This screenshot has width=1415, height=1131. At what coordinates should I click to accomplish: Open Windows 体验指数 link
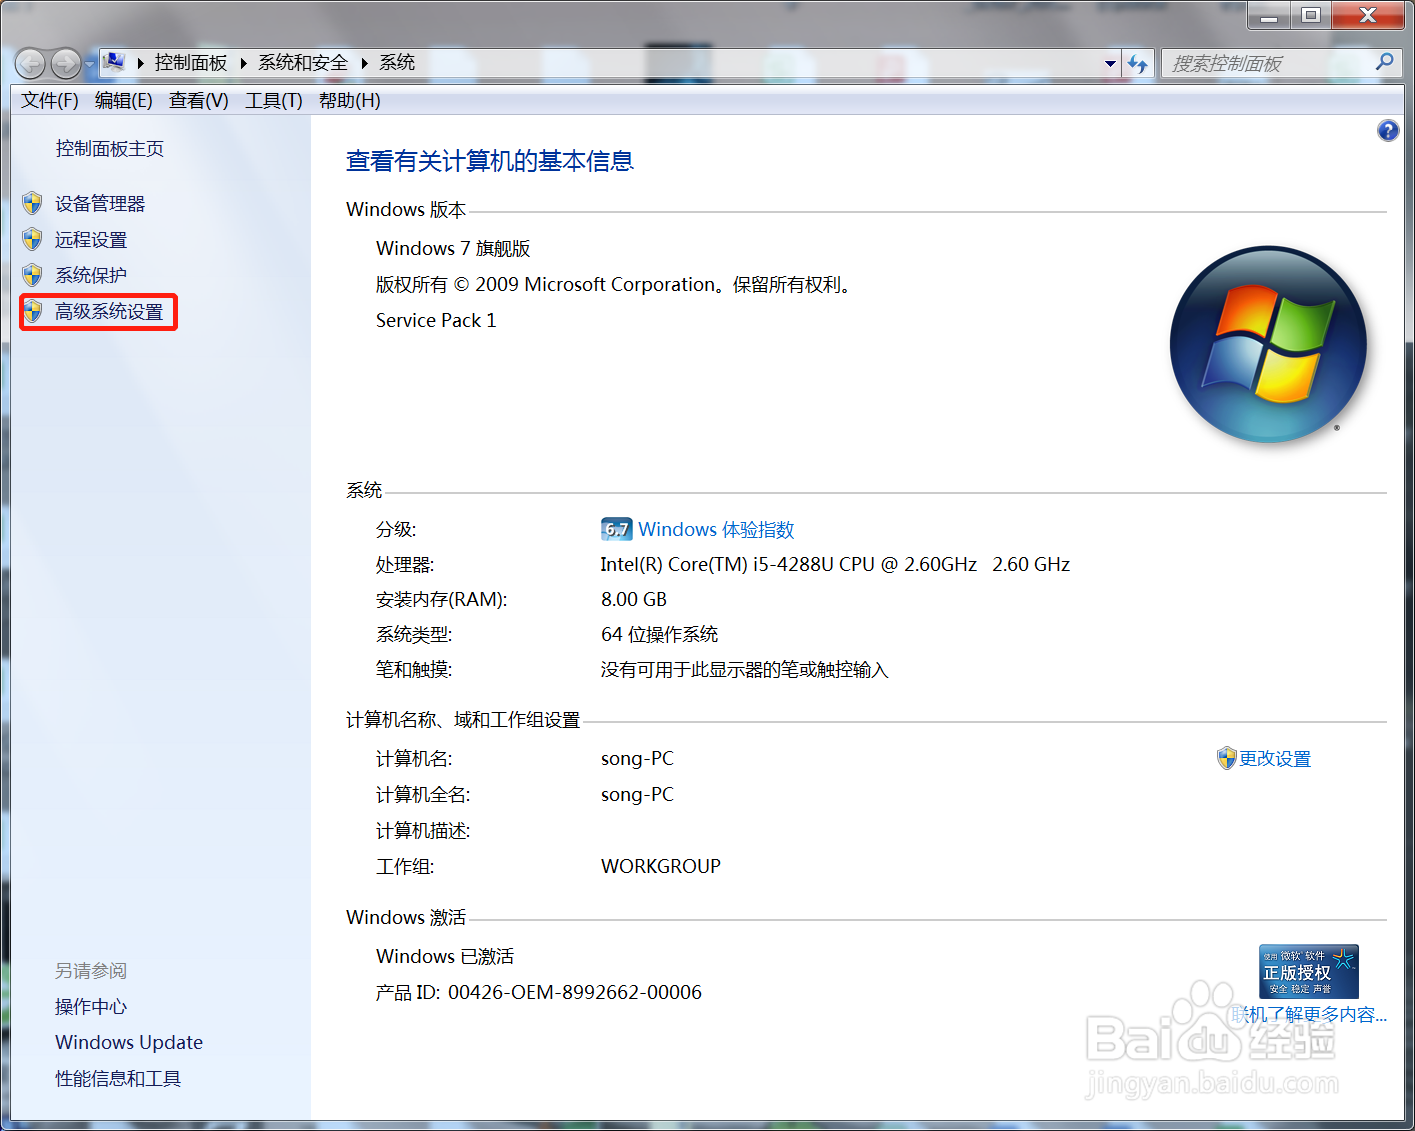pos(716,529)
